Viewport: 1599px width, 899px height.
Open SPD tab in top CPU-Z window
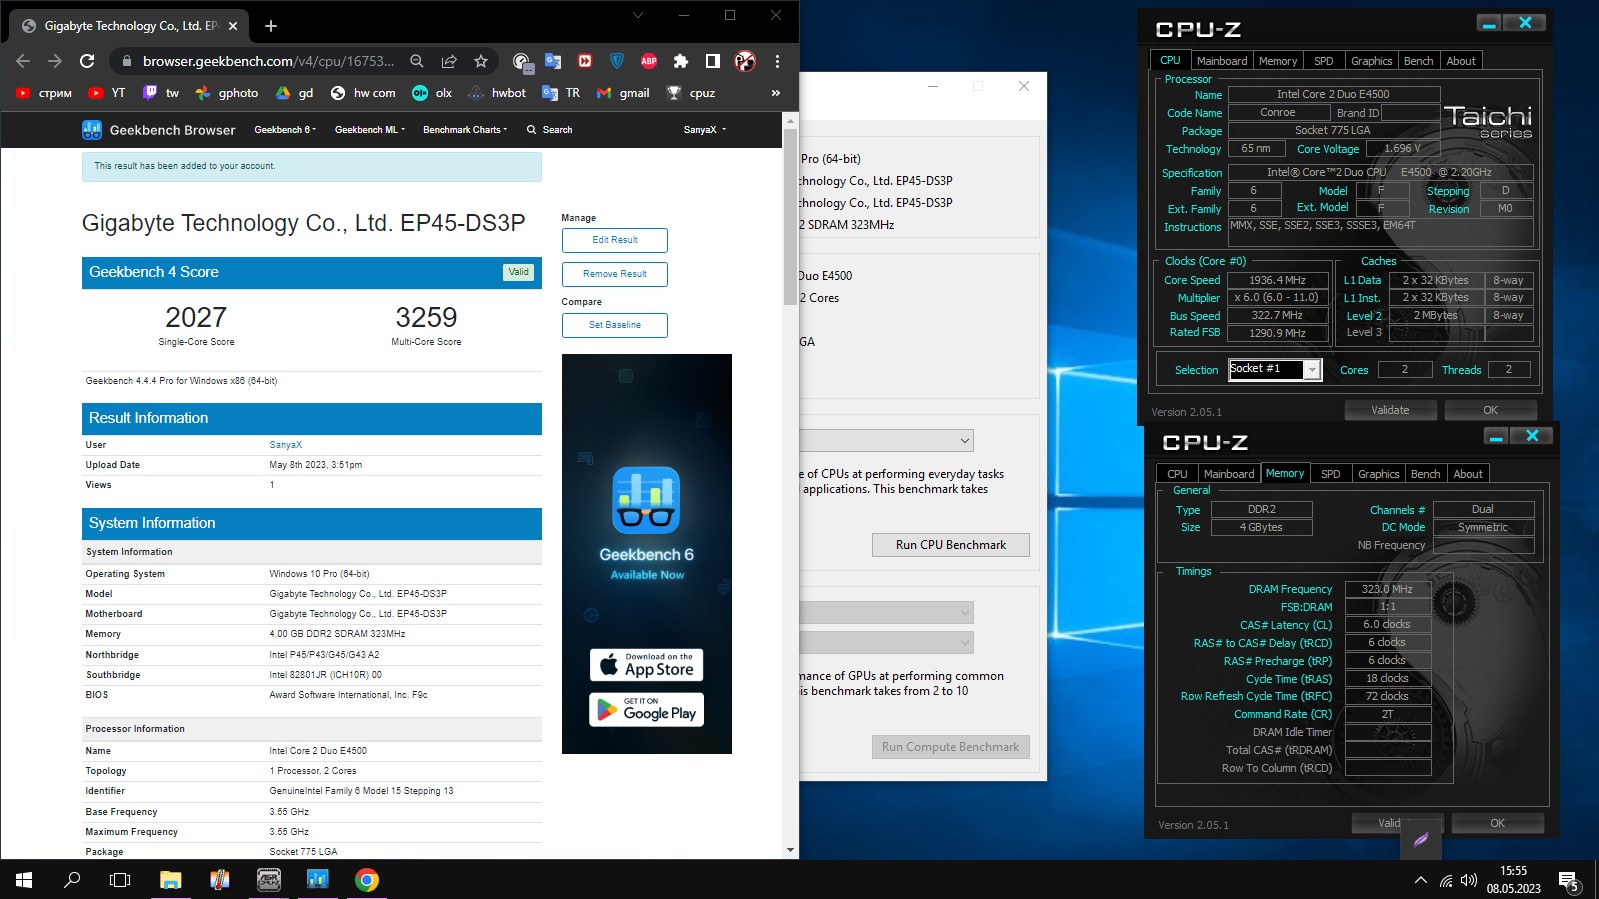click(x=1324, y=61)
